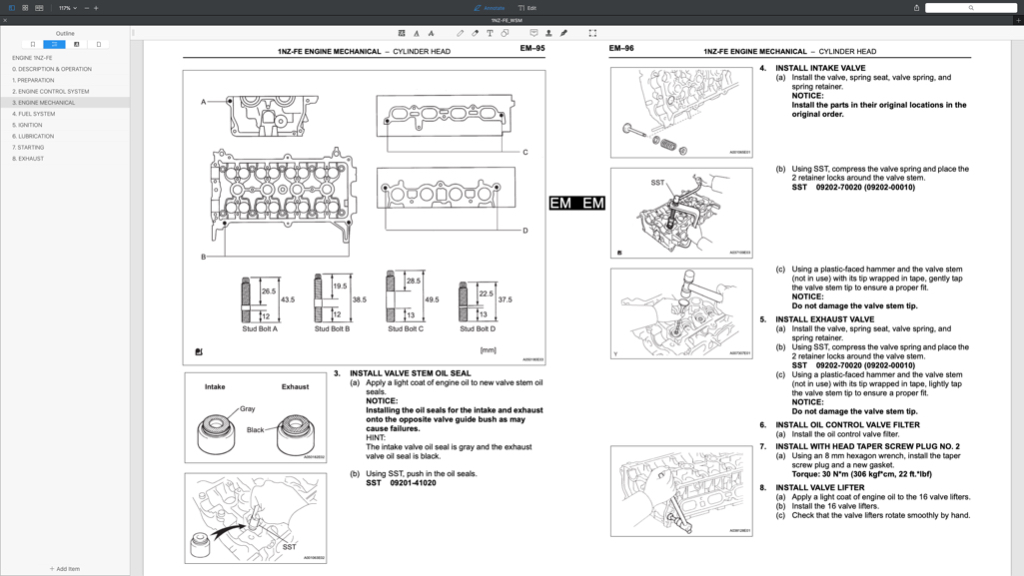Select the Highlight tool
1024x576 pixels.
point(402,31)
